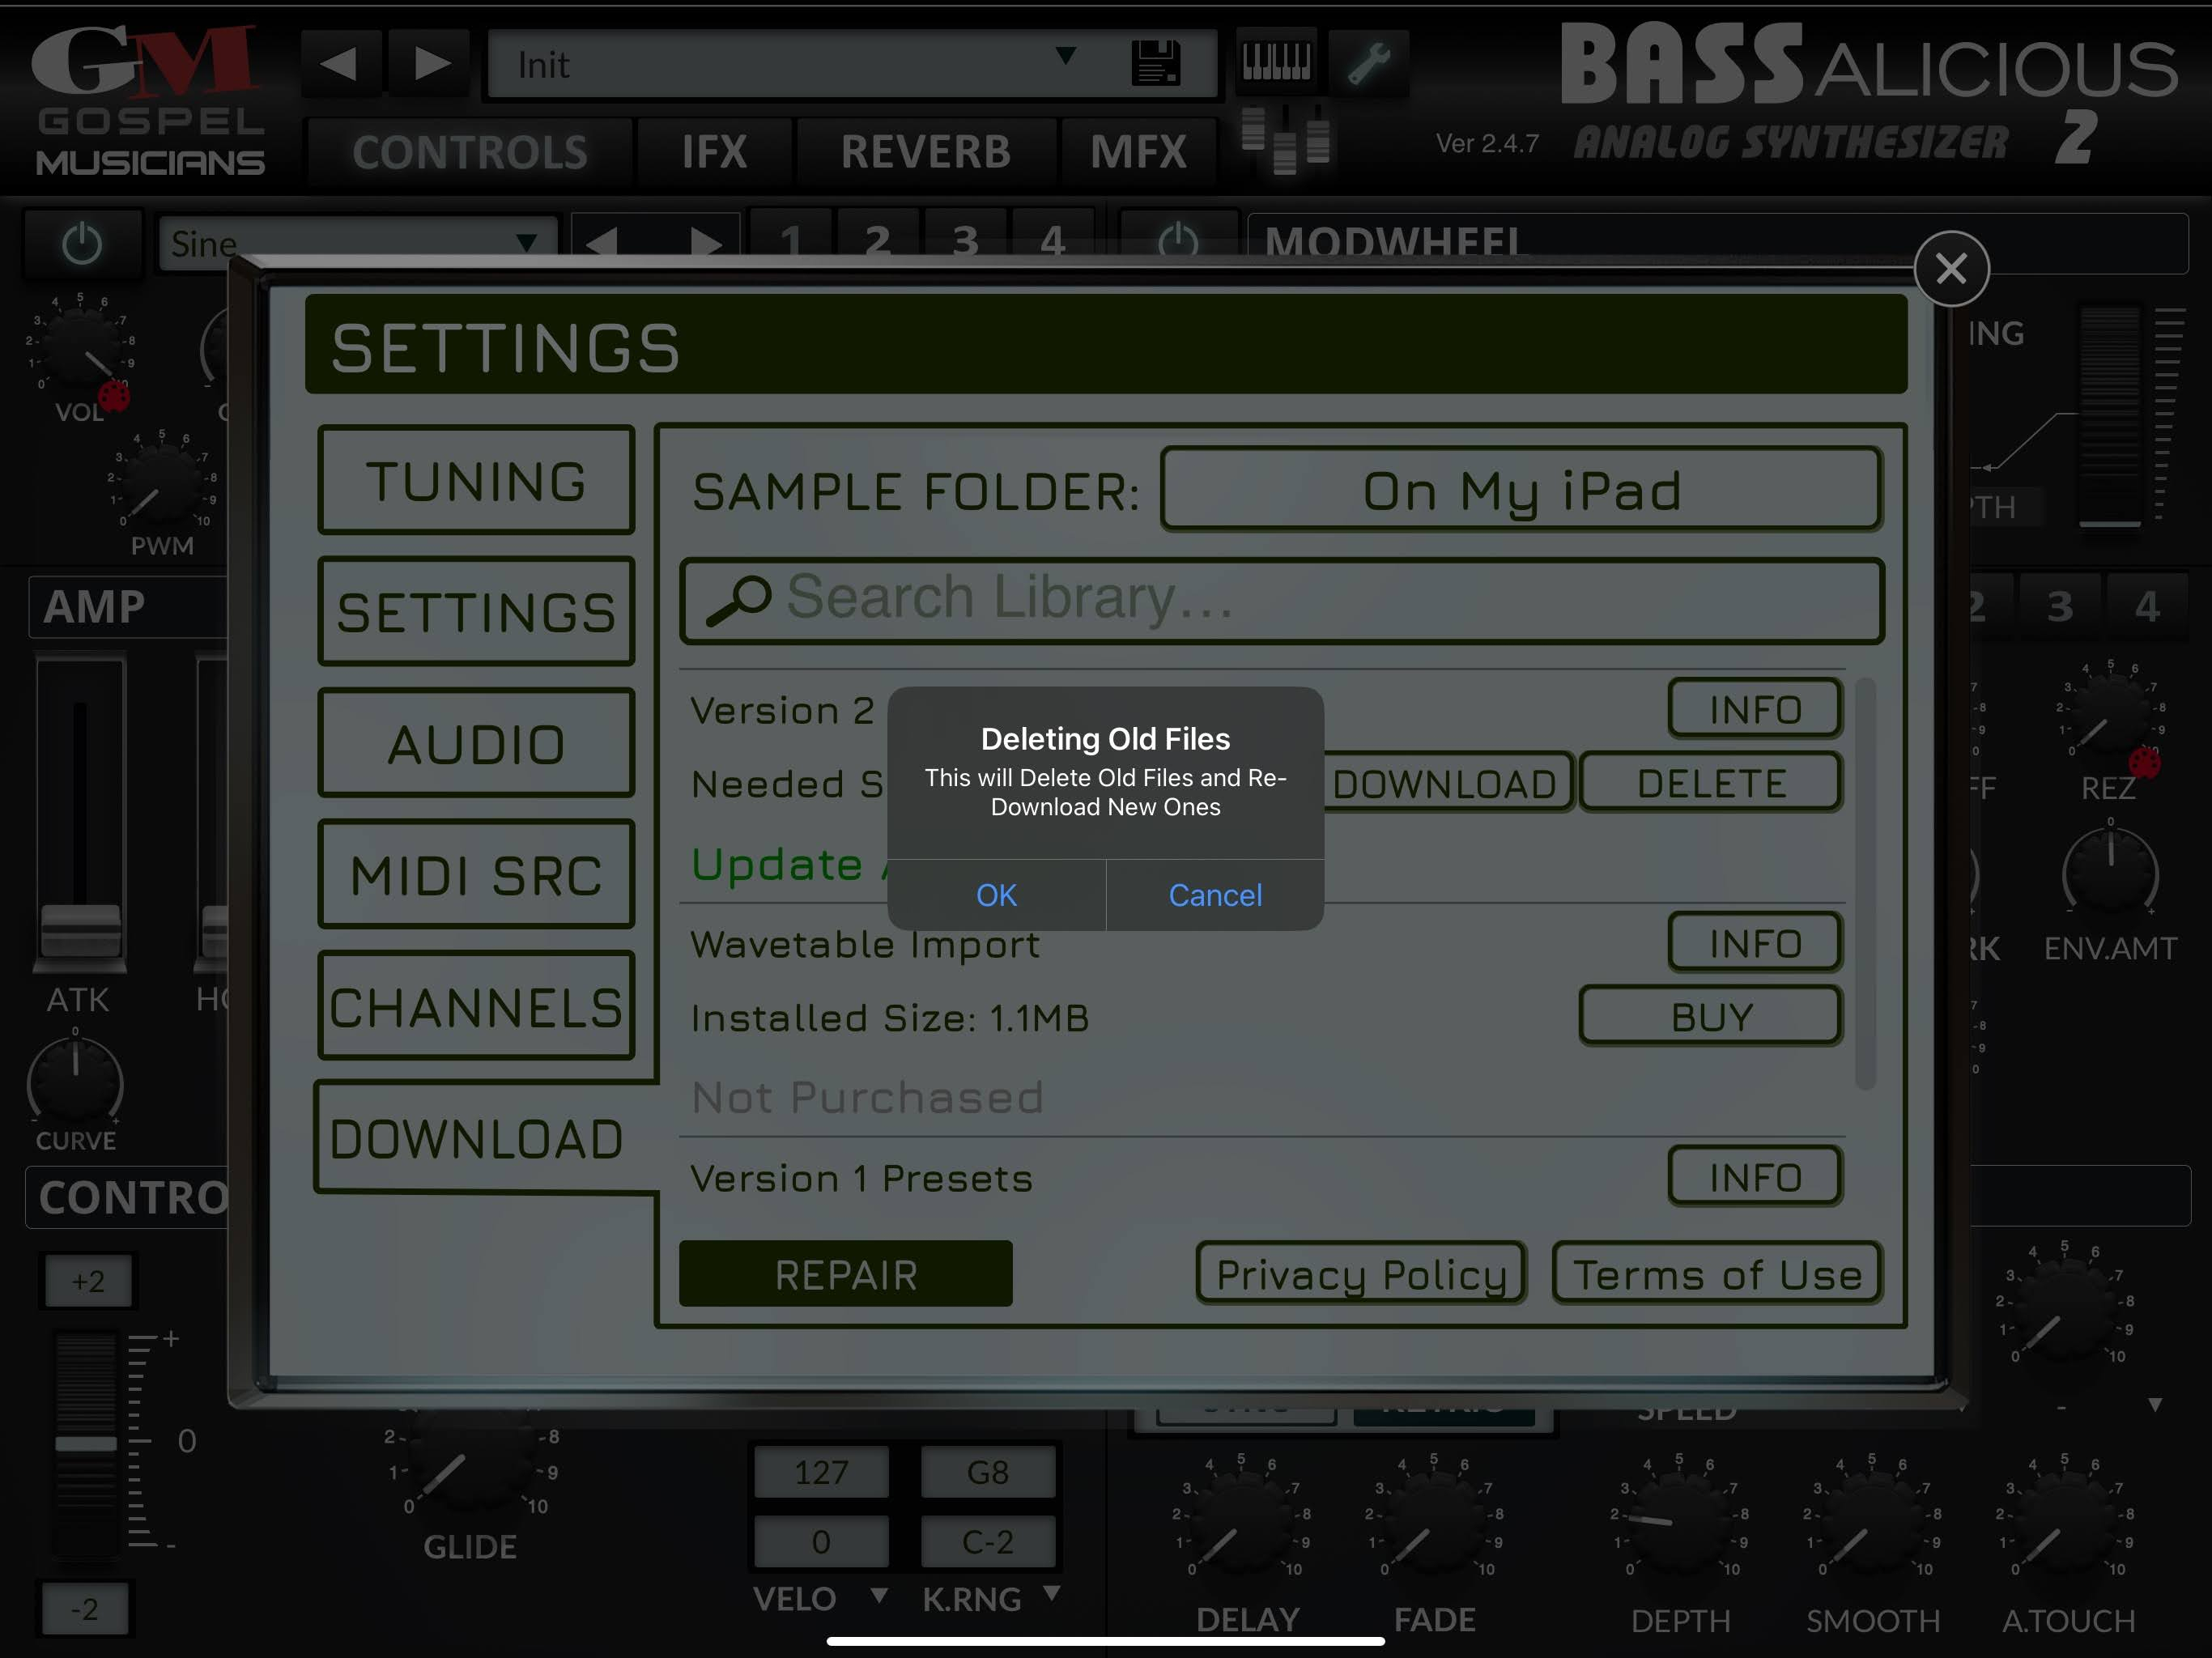Click the pitch bend slider
This screenshot has height=1658, width=2212.
[86, 1444]
